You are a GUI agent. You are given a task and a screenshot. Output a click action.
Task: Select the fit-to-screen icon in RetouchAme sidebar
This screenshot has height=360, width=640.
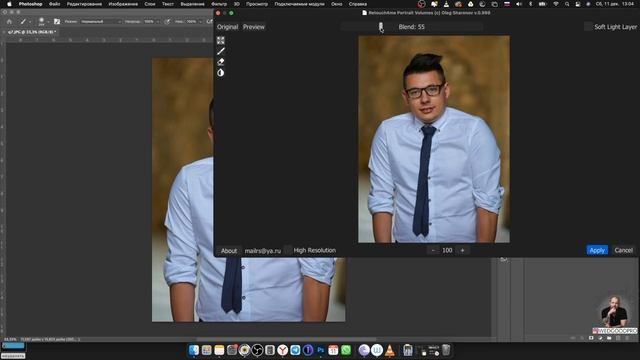221,40
